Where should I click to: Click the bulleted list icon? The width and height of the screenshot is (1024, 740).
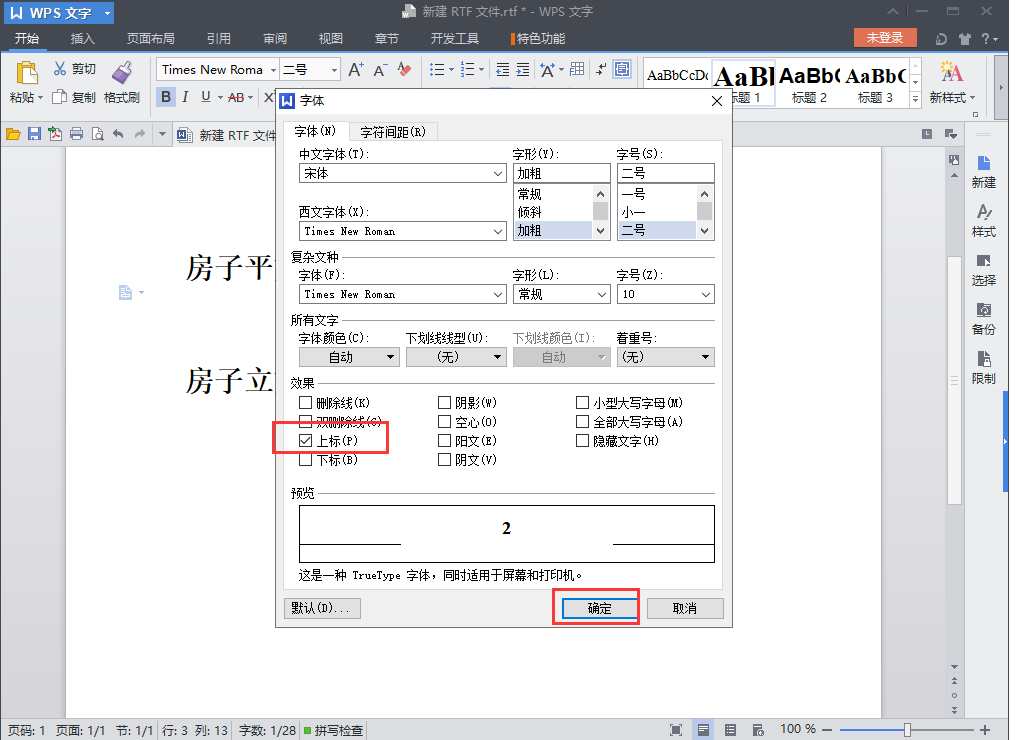[437, 69]
